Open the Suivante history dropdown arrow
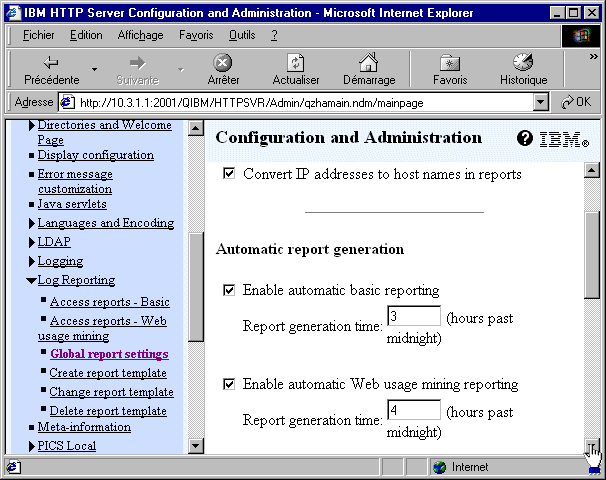 pos(180,70)
